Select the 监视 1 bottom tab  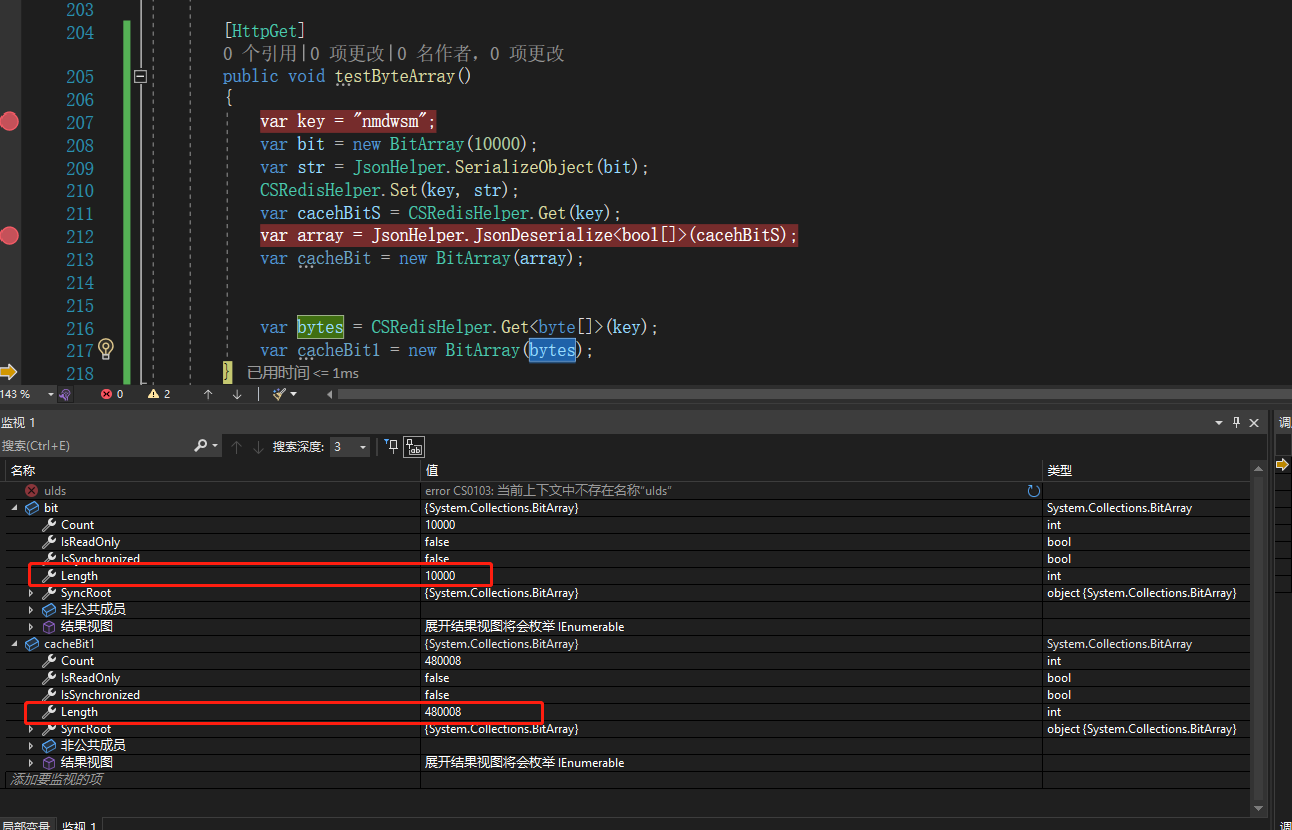tap(80, 825)
